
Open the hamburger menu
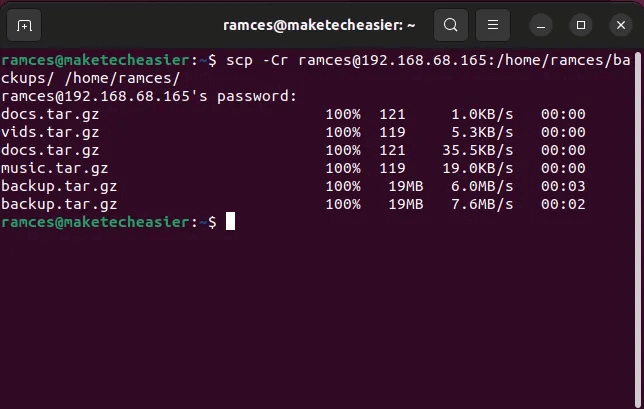(493, 25)
